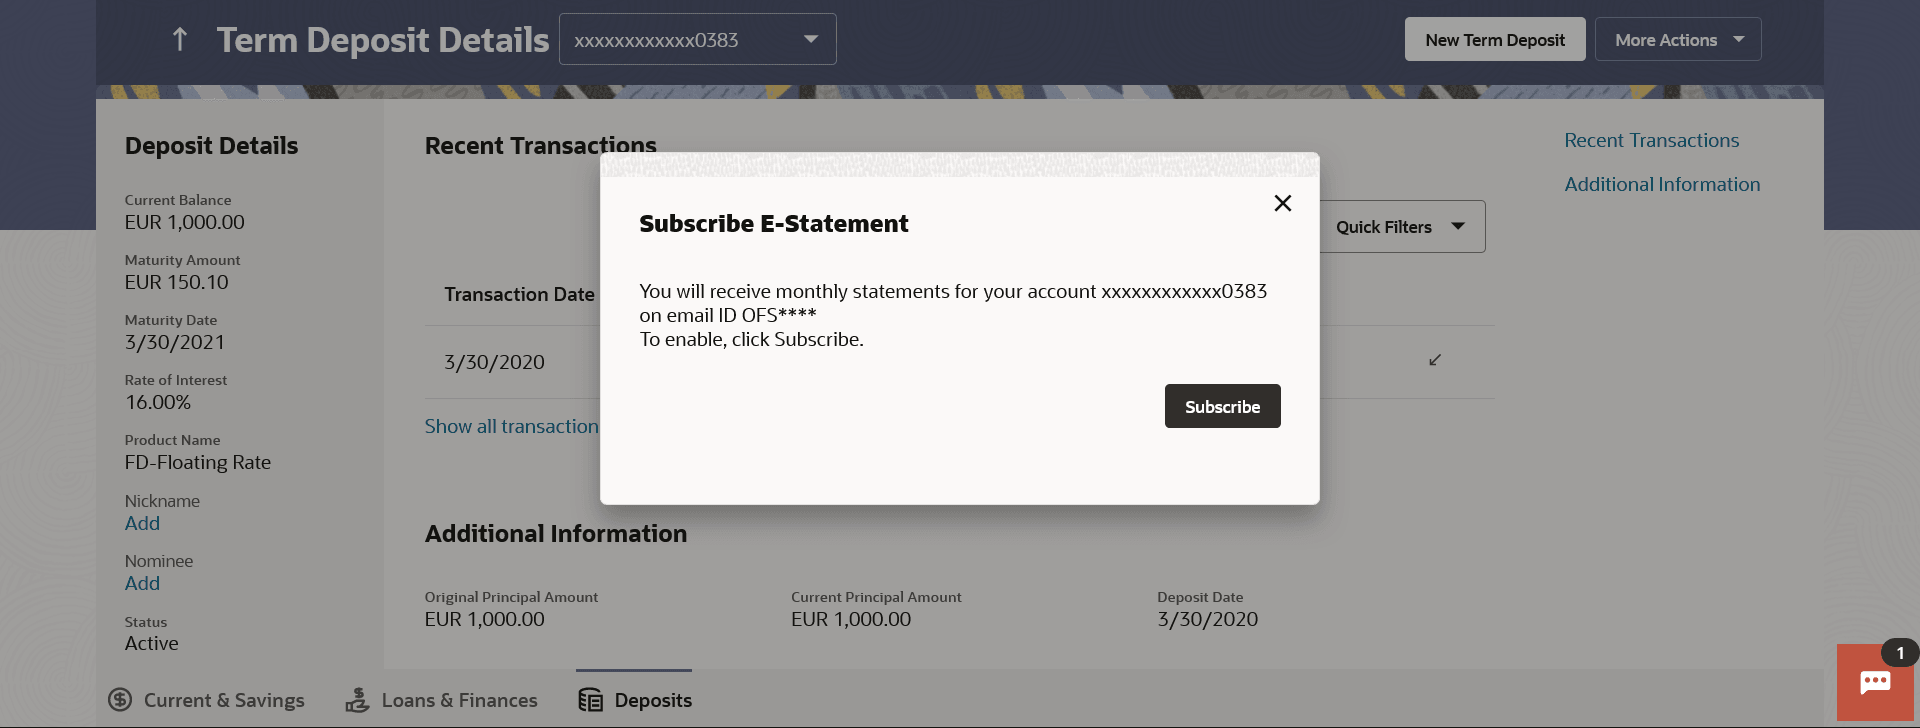Click the Deposits document icon
Screen dimensions: 1920x728
click(x=591, y=700)
